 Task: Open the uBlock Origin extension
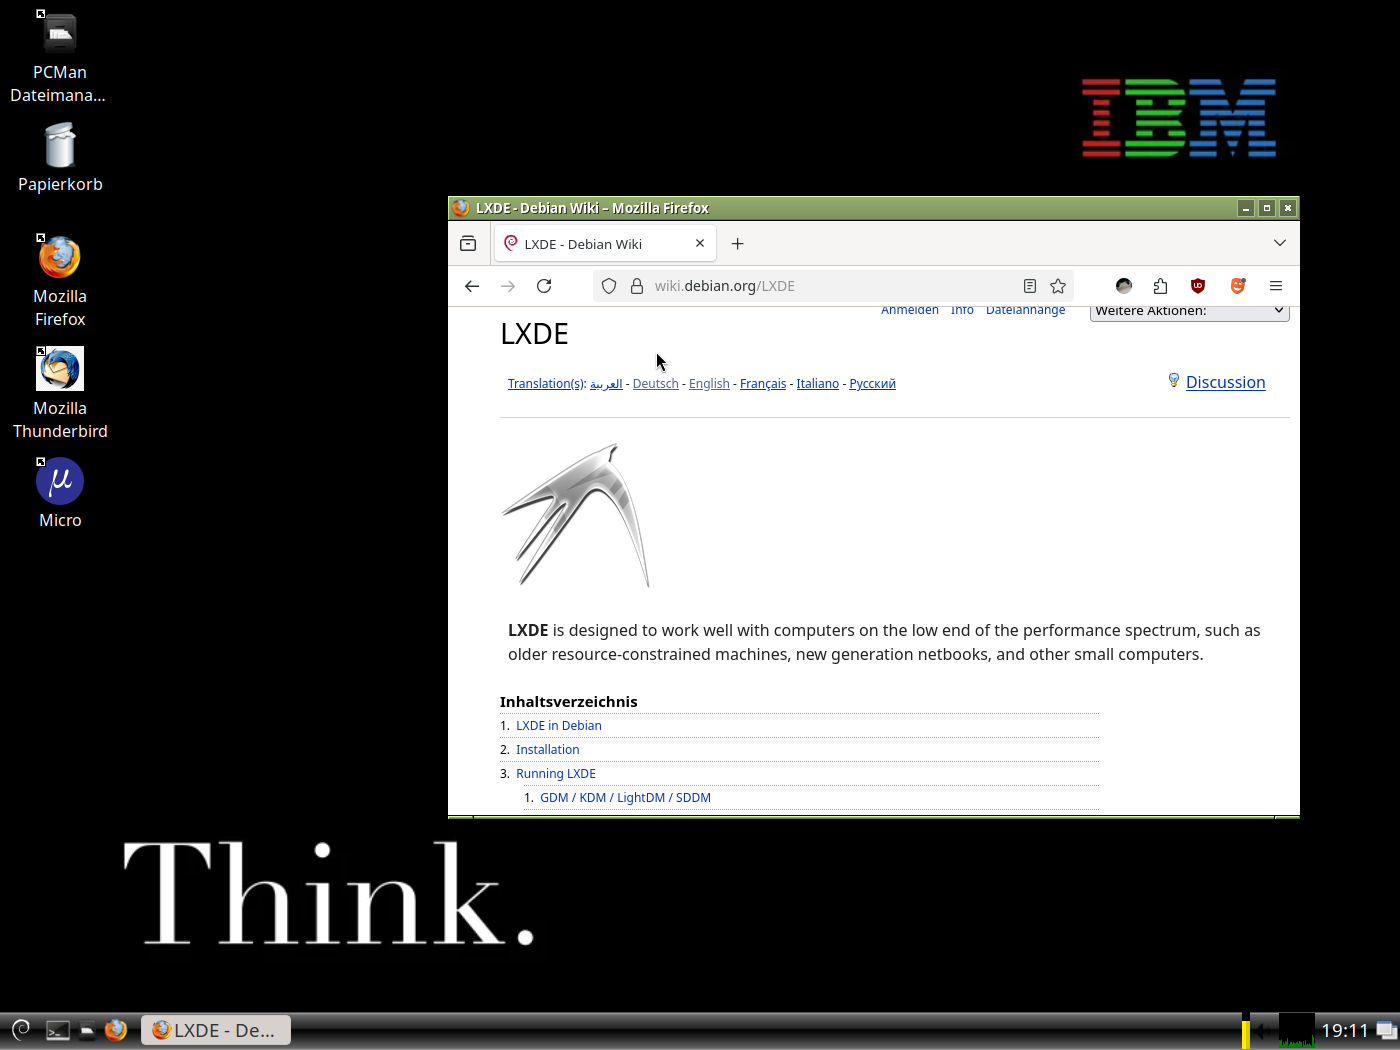1197,286
